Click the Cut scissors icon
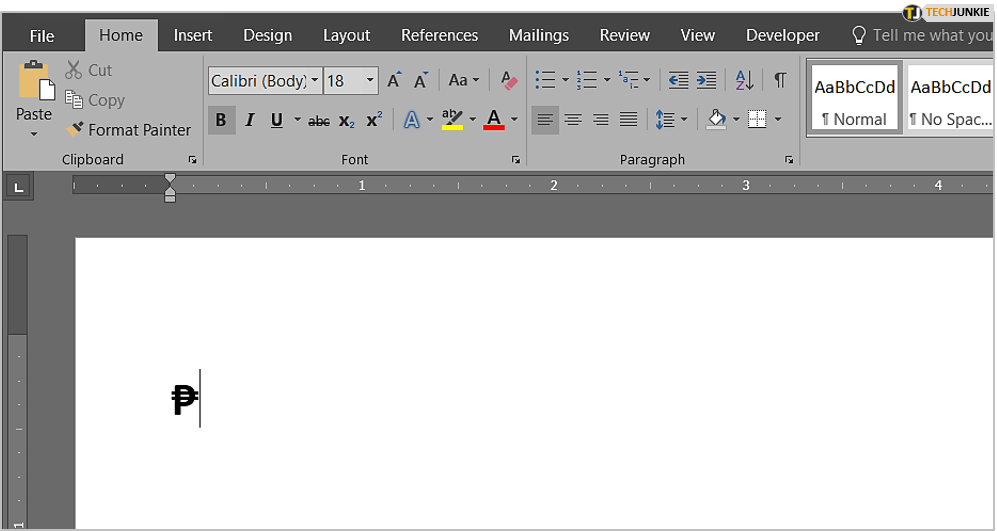 (x=74, y=70)
